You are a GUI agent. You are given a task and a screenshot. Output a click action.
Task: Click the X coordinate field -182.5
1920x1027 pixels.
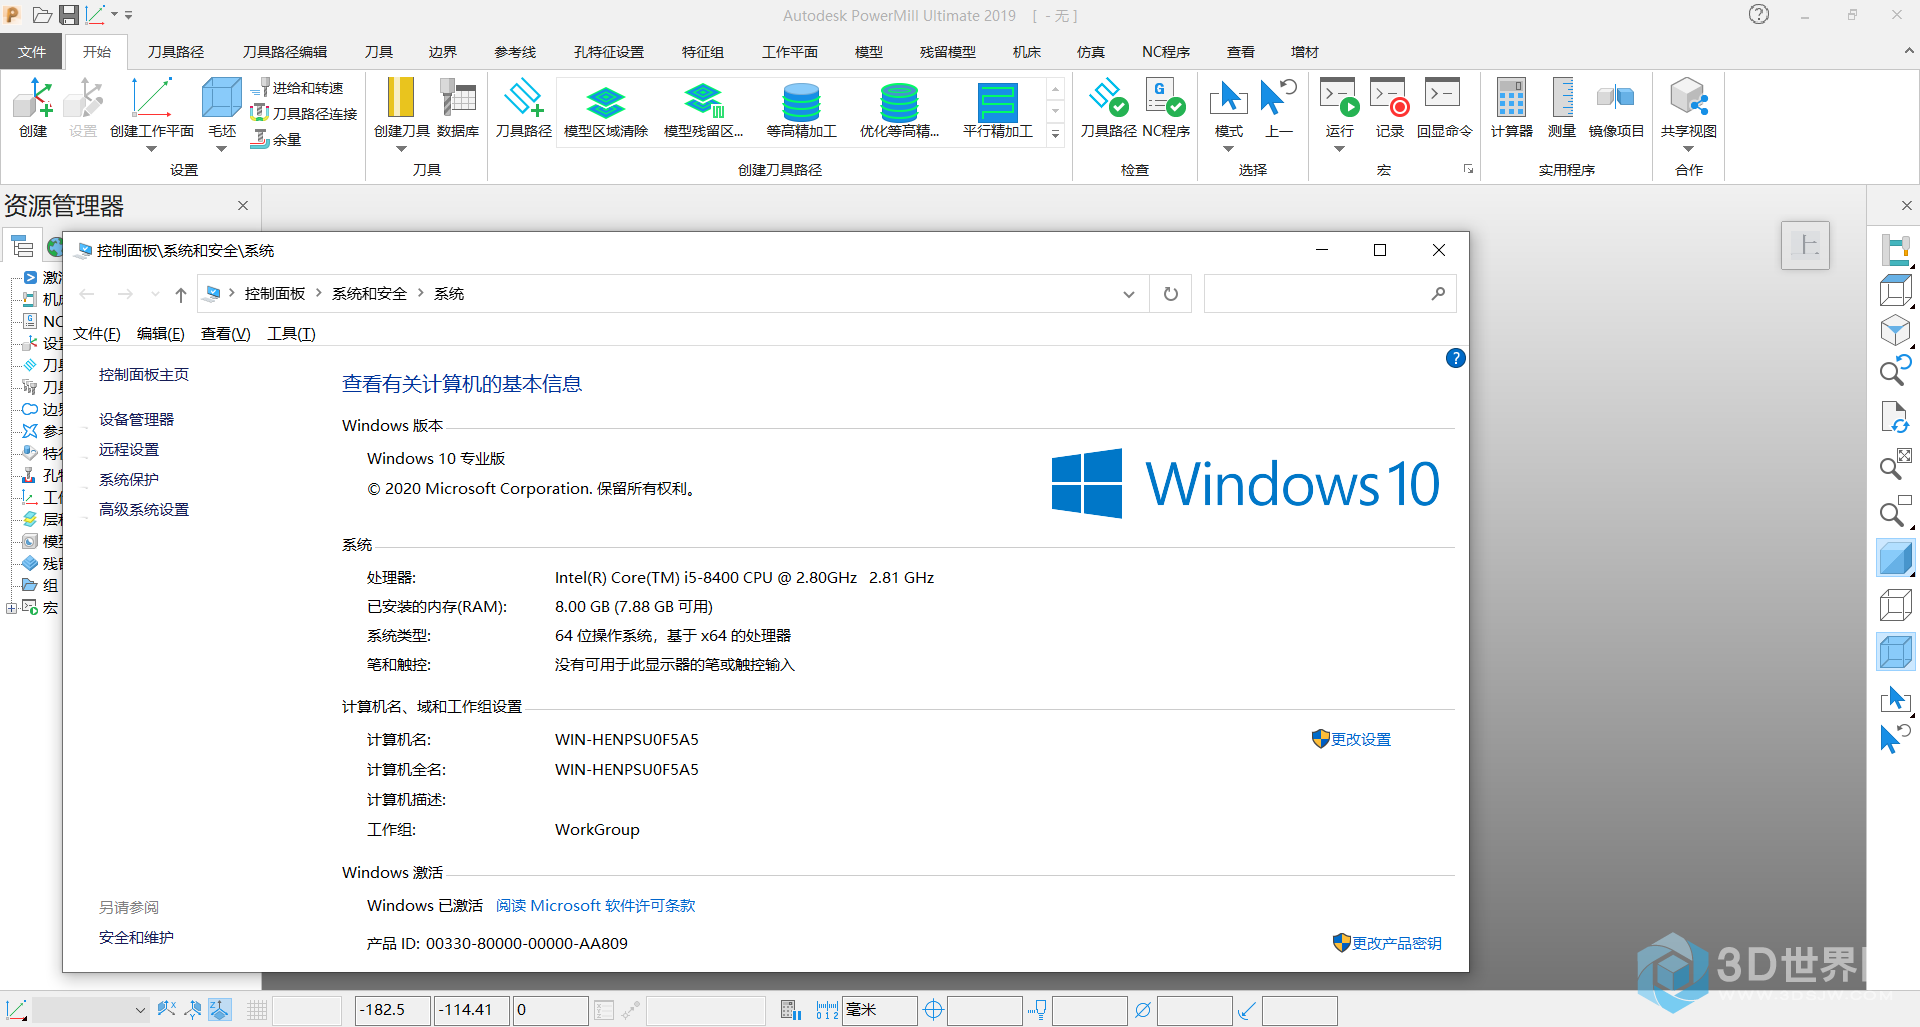(393, 1010)
